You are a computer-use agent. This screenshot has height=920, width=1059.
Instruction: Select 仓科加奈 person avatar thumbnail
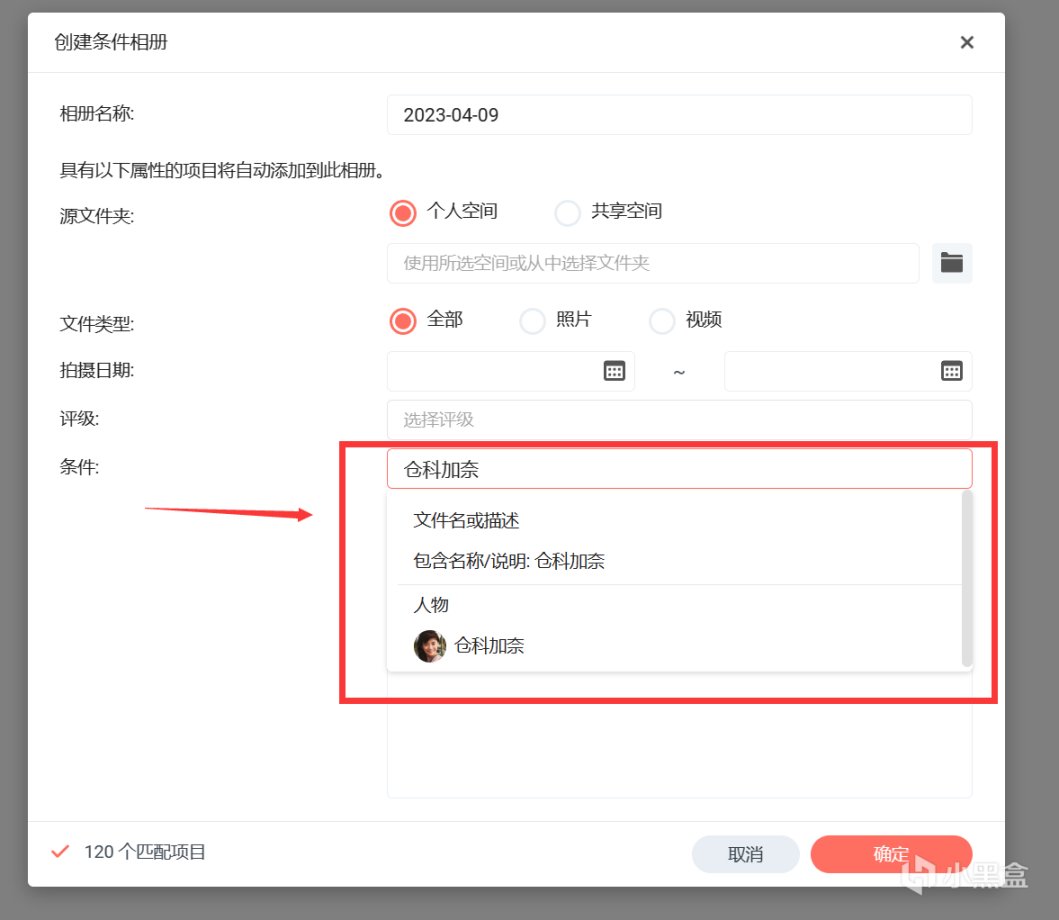[x=430, y=646]
